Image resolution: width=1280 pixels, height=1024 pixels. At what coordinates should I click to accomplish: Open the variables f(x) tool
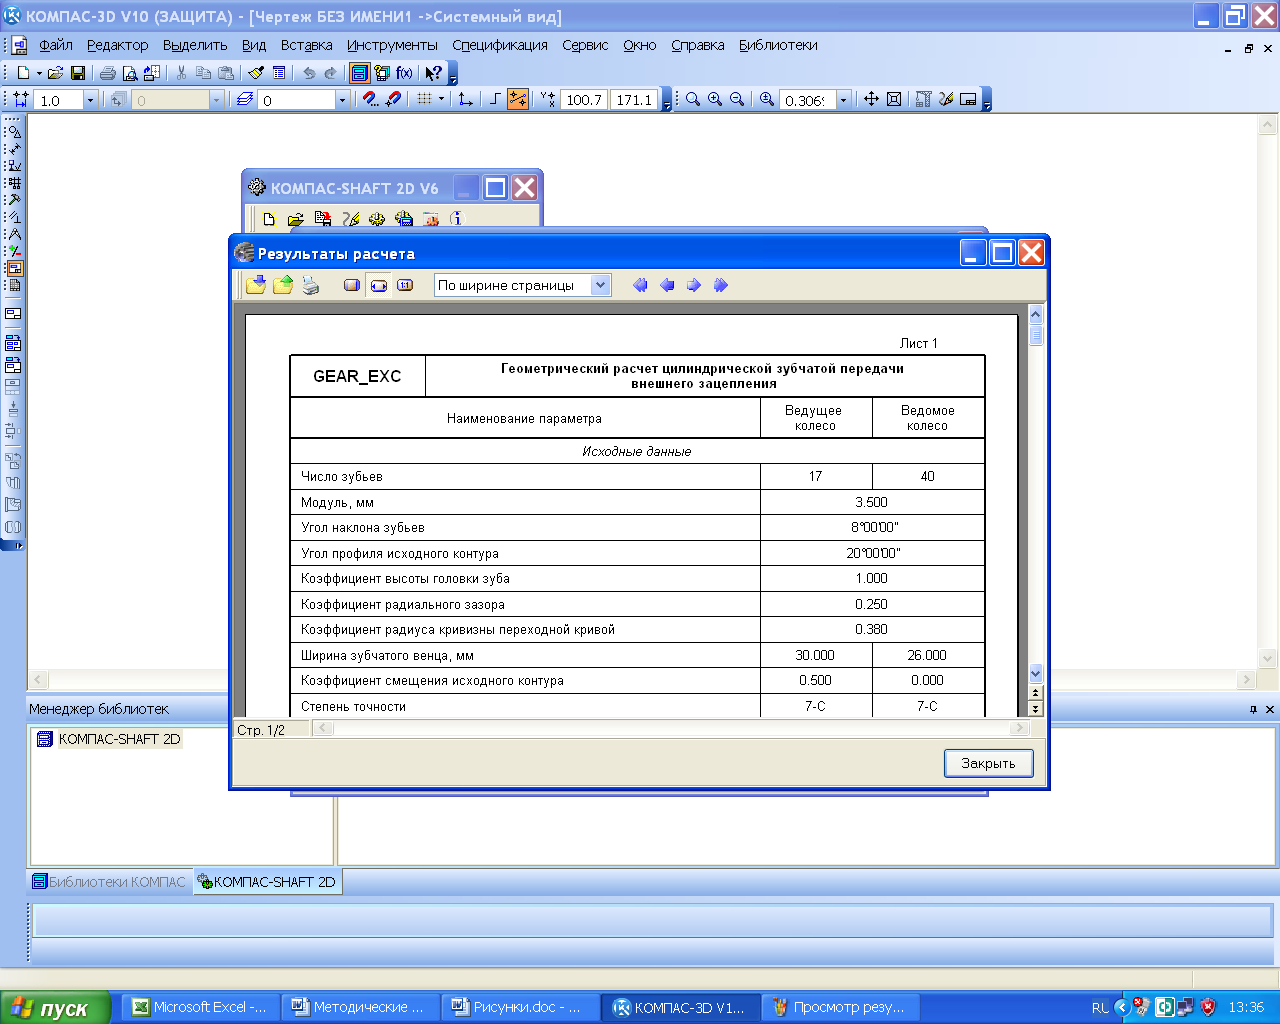[x=404, y=73]
